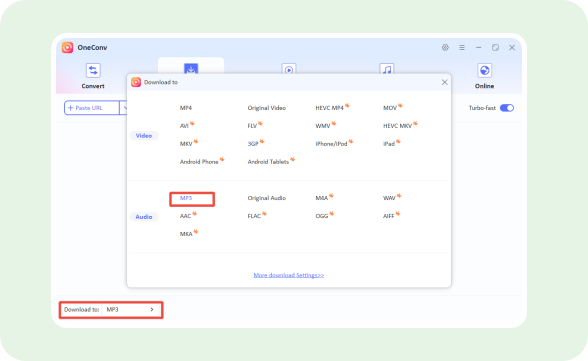The width and height of the screenshot is (588, 361).
Task: Open the Online tab
Action: click(484, 76)
